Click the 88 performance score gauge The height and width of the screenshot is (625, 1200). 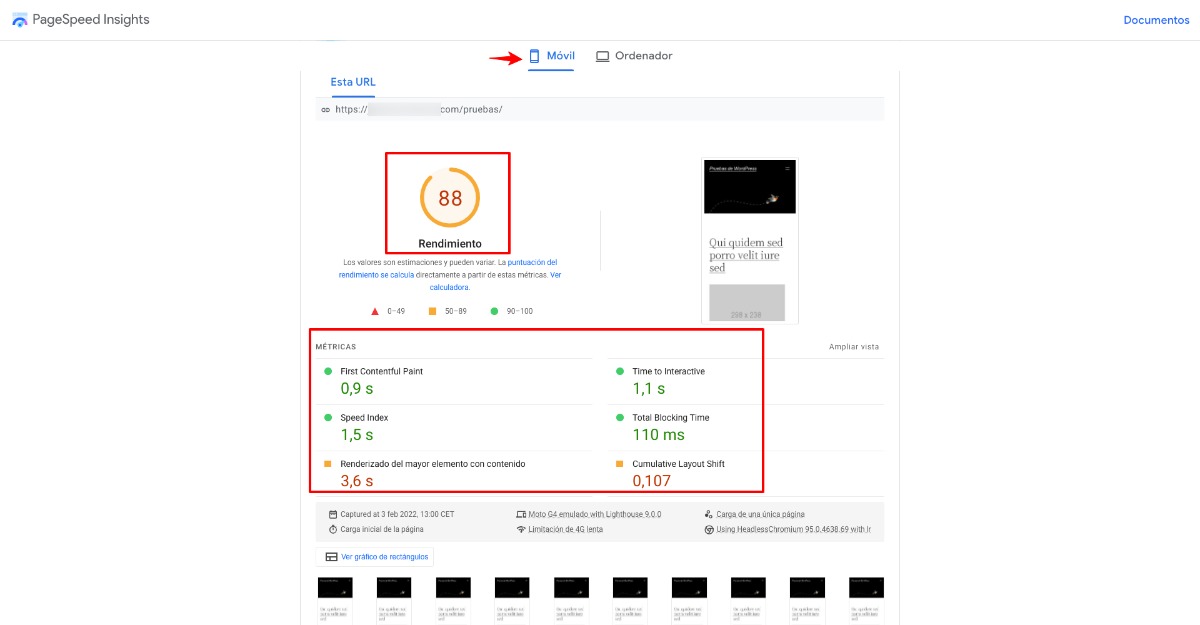(x=450, y=198)
